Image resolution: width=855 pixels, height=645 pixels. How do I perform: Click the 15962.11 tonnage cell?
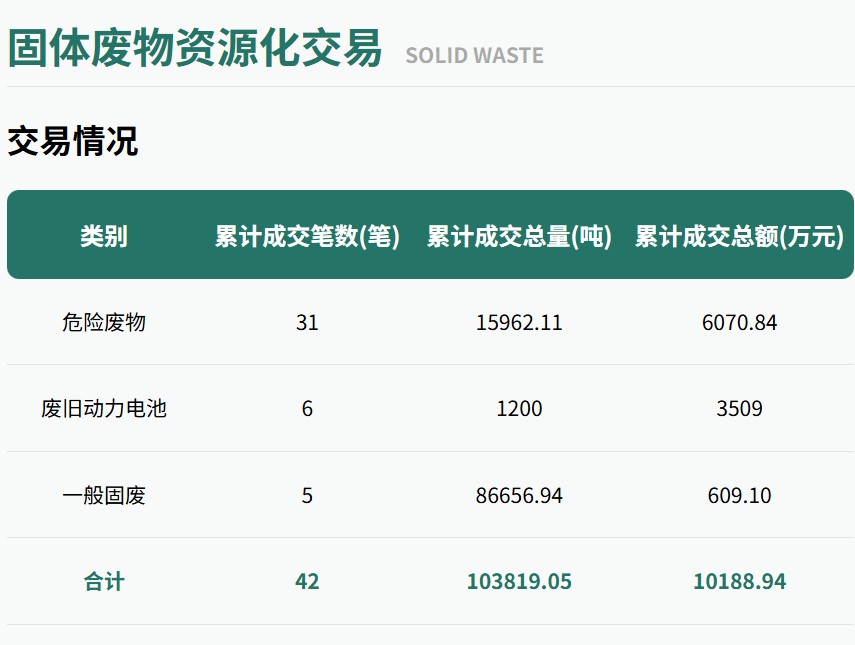coord(519,323)
